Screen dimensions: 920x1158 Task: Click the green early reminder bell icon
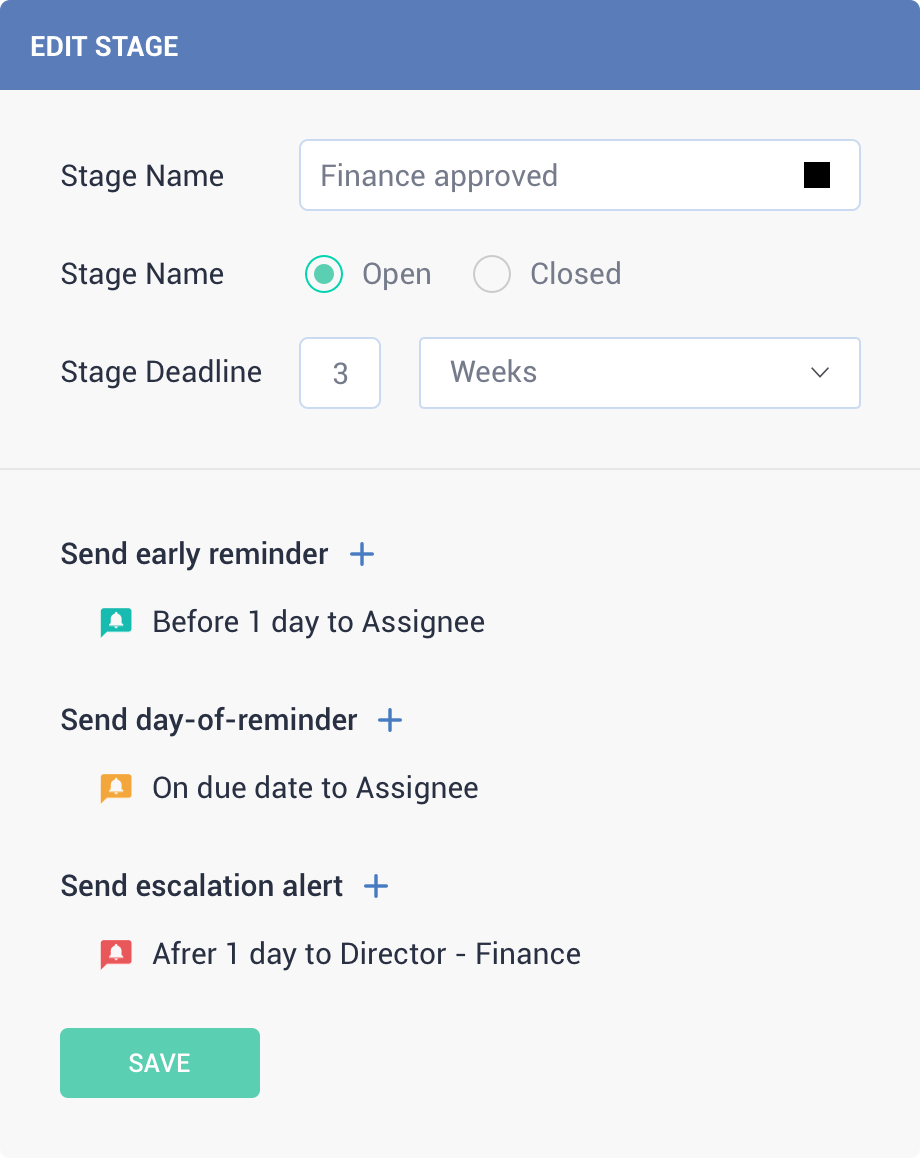pos(116,623)
